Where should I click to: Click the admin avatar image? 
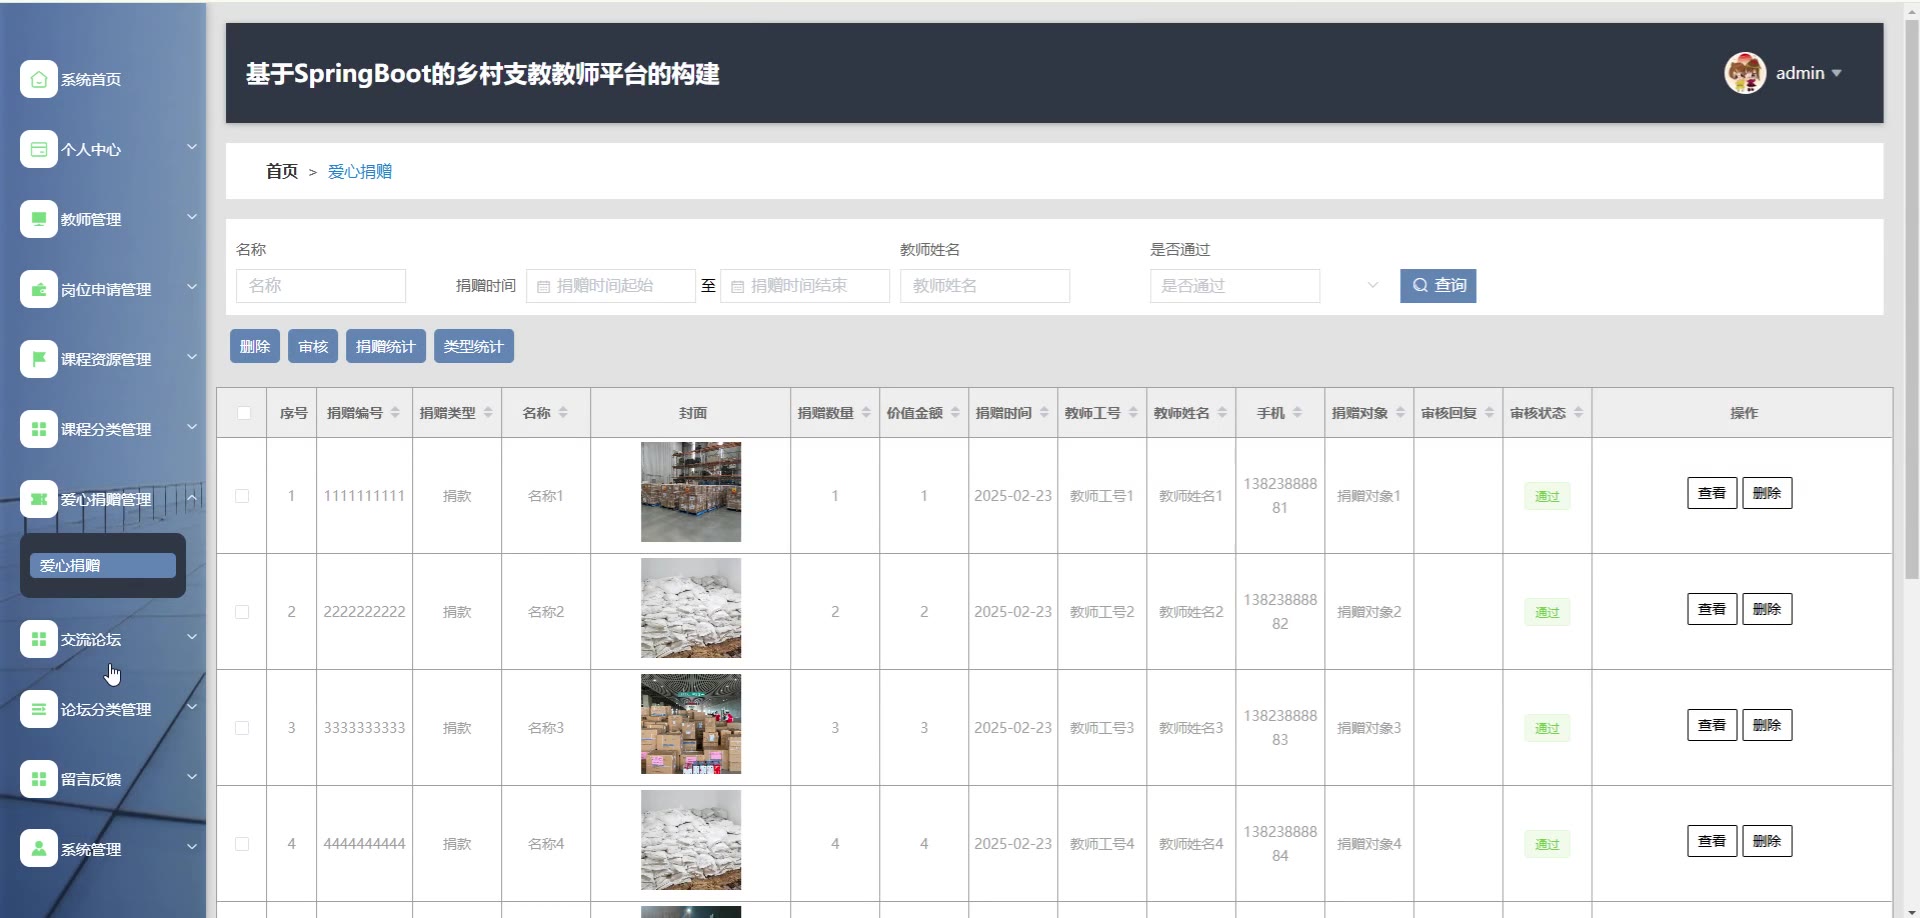[x=1744, y=73]
